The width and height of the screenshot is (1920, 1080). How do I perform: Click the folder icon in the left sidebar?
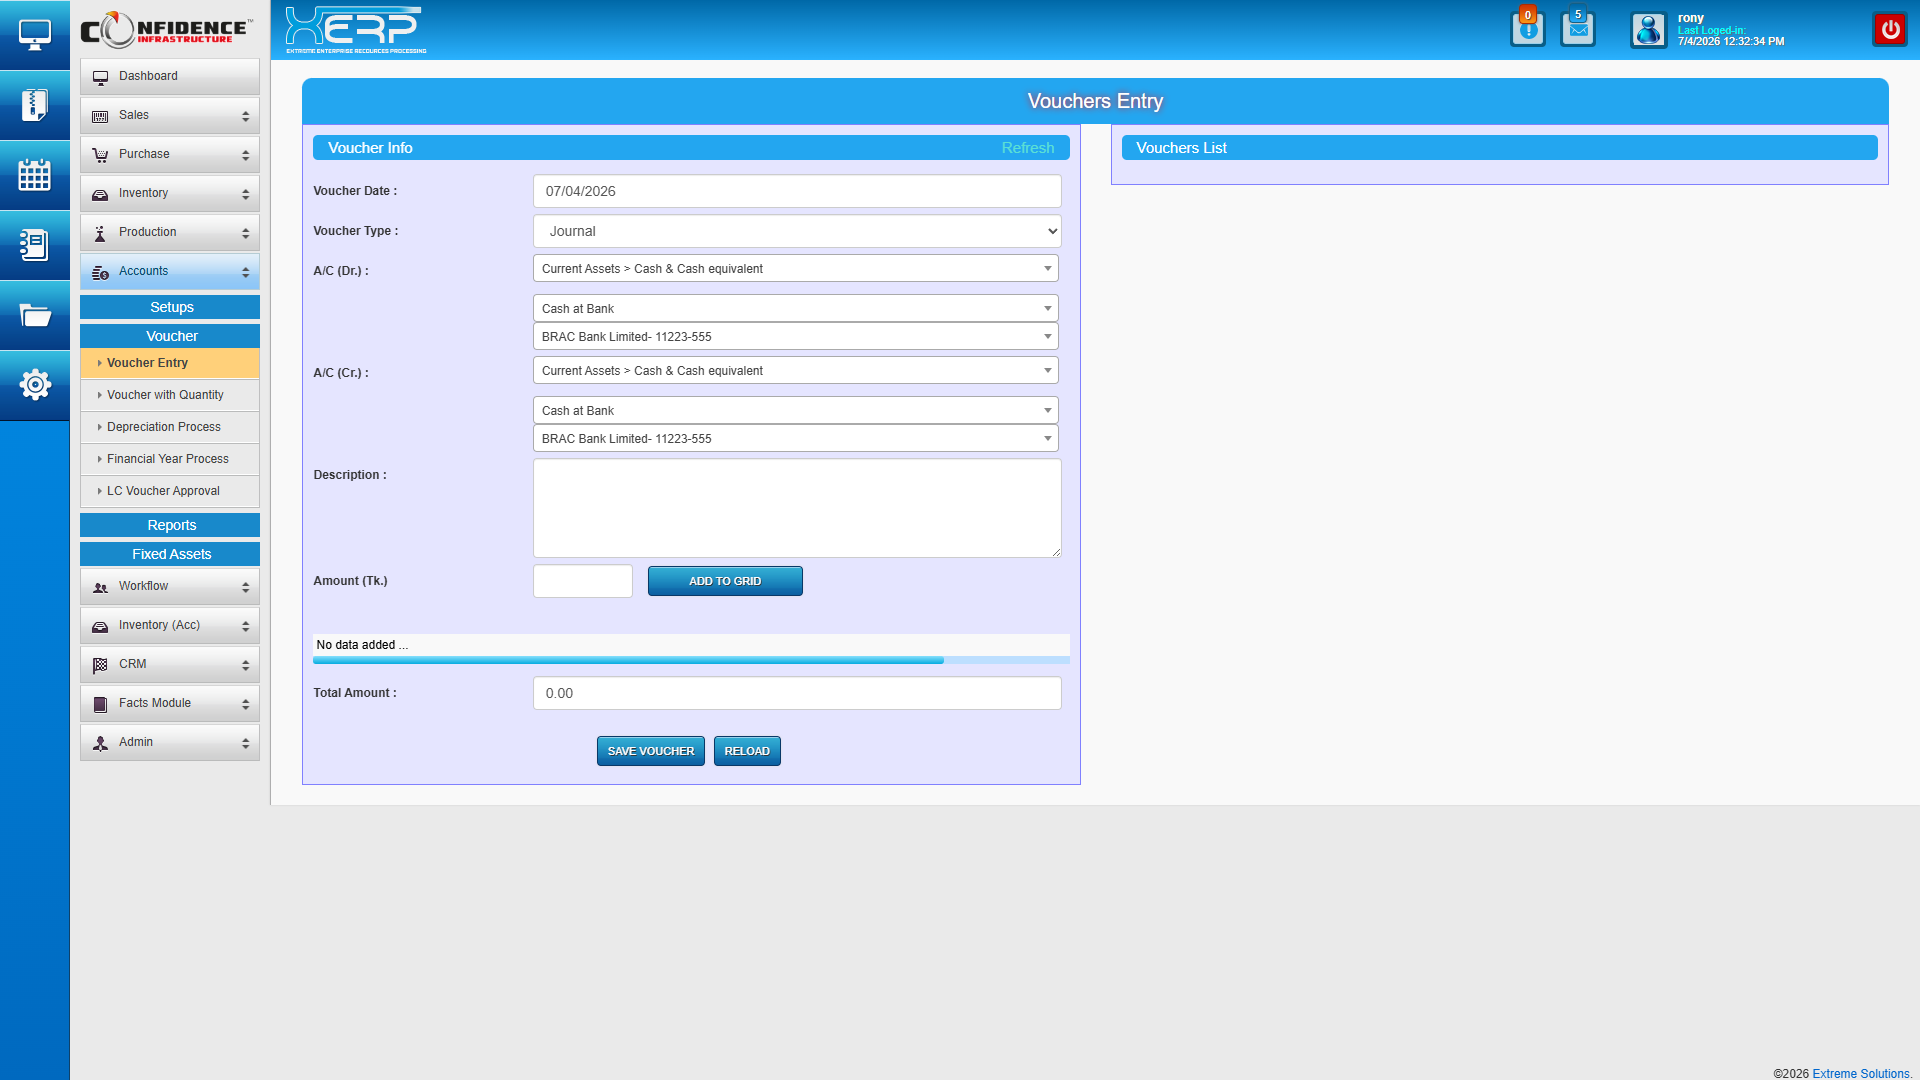point(35,315)
